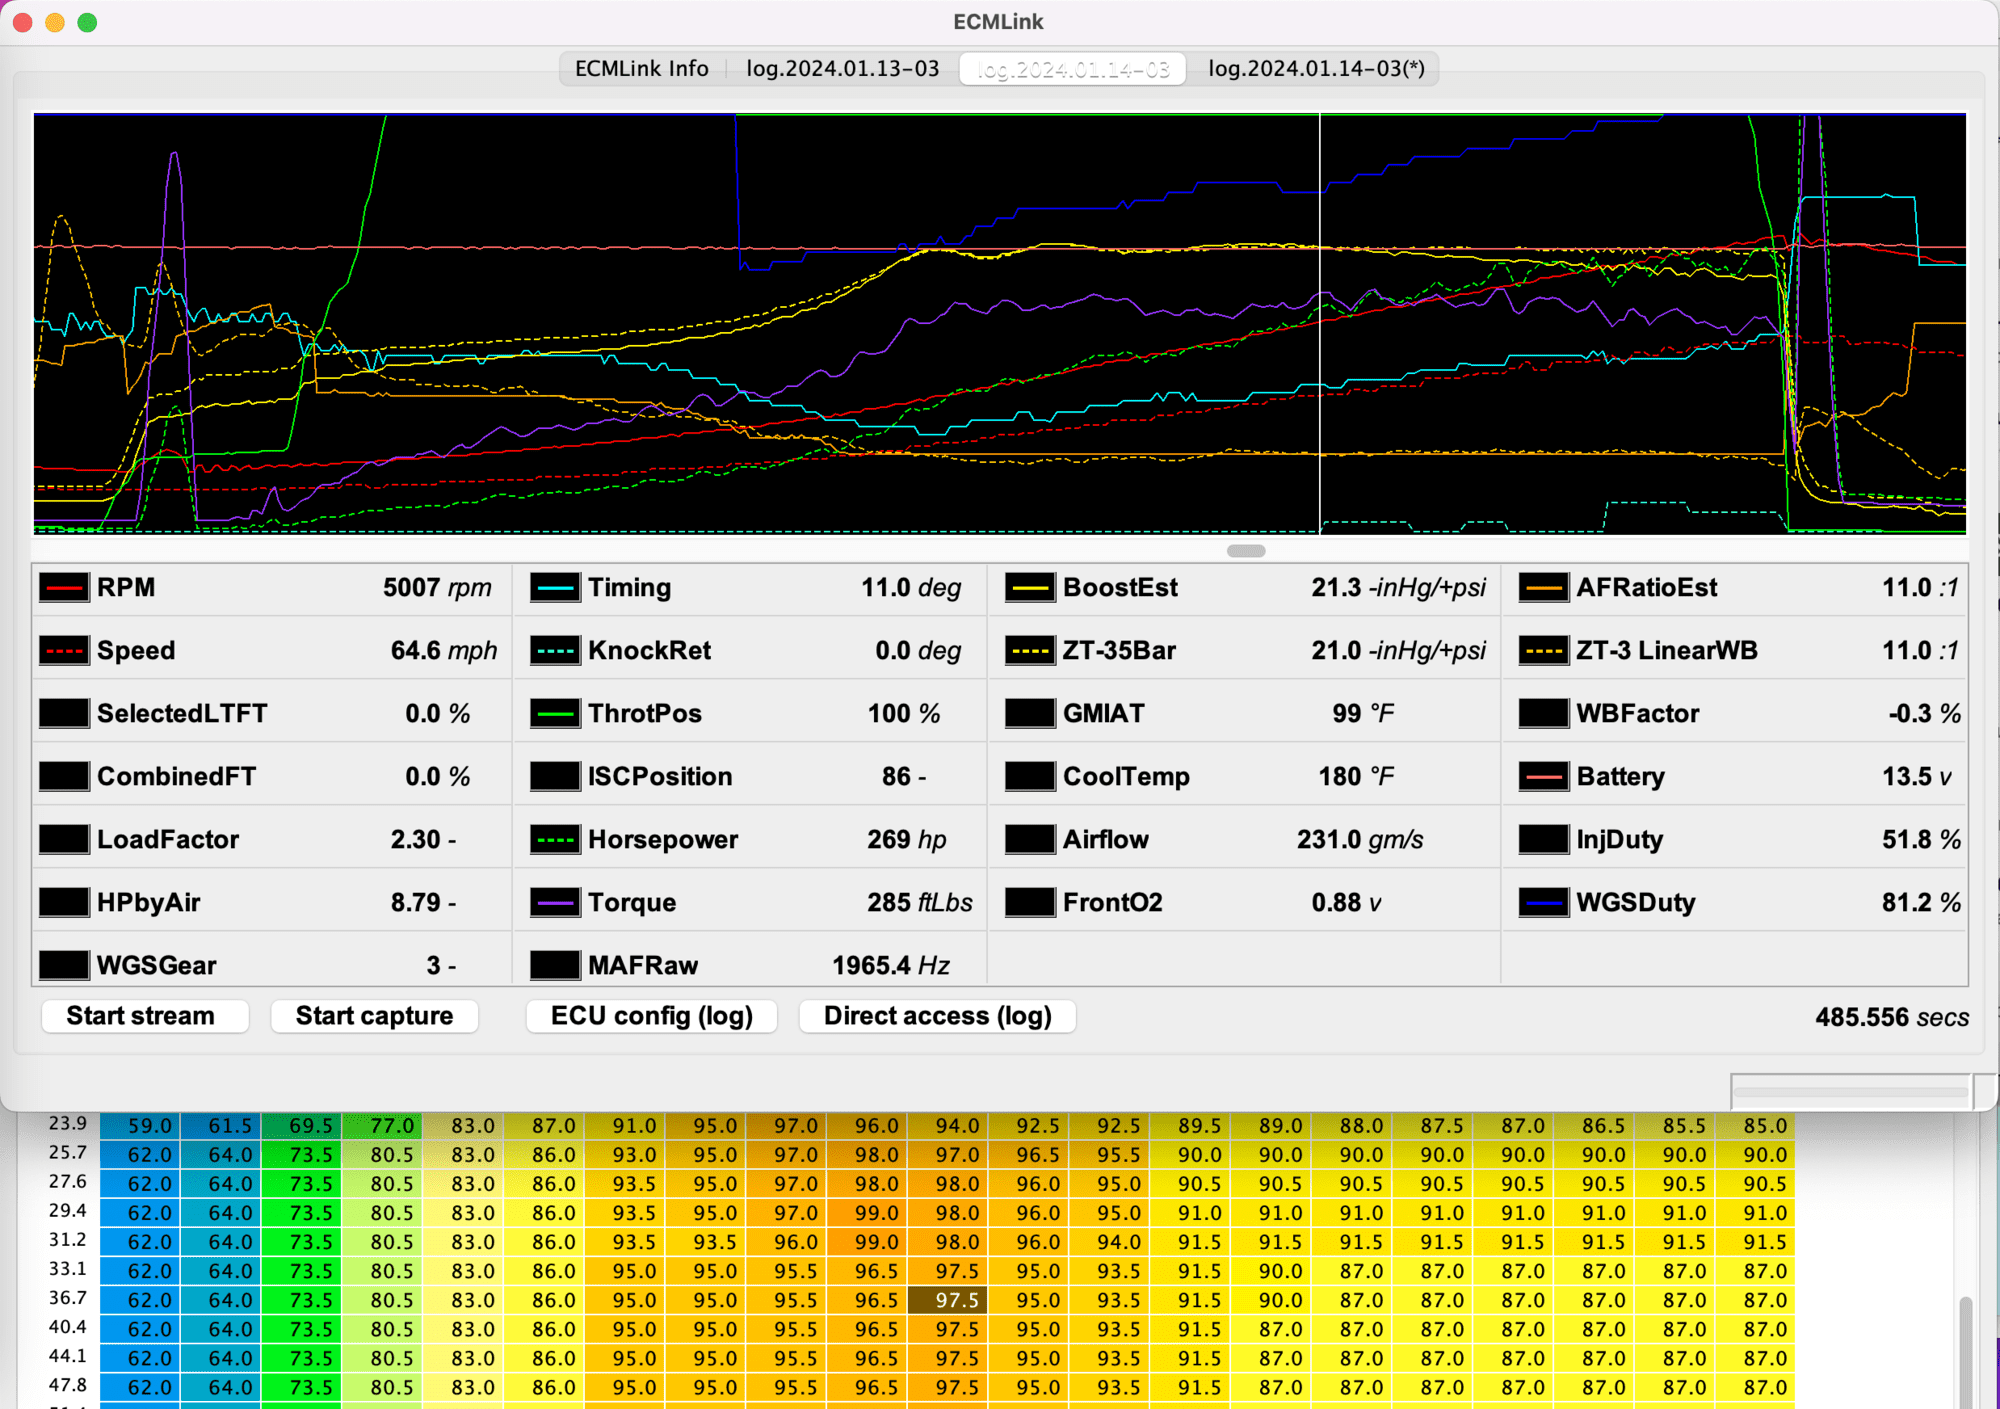Click the green macOS zoom button
The image size is (2000, 1409).
point(87,22)
